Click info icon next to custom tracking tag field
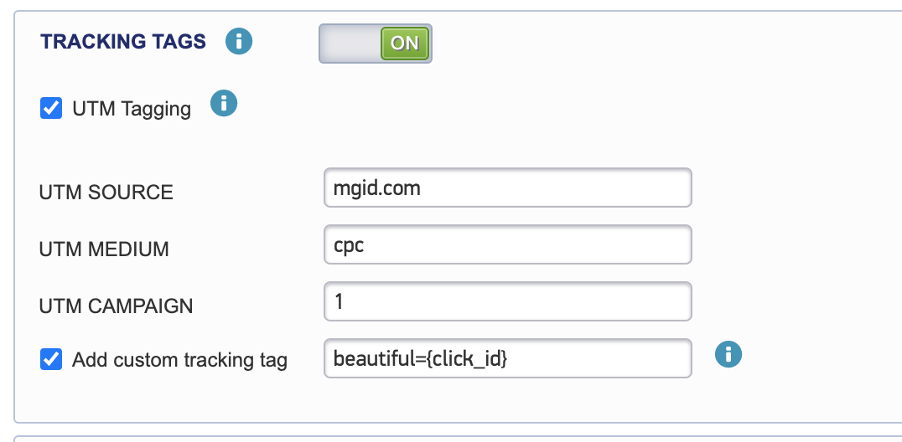This screenshot has height=442, width=902. (x=729, y=354)
